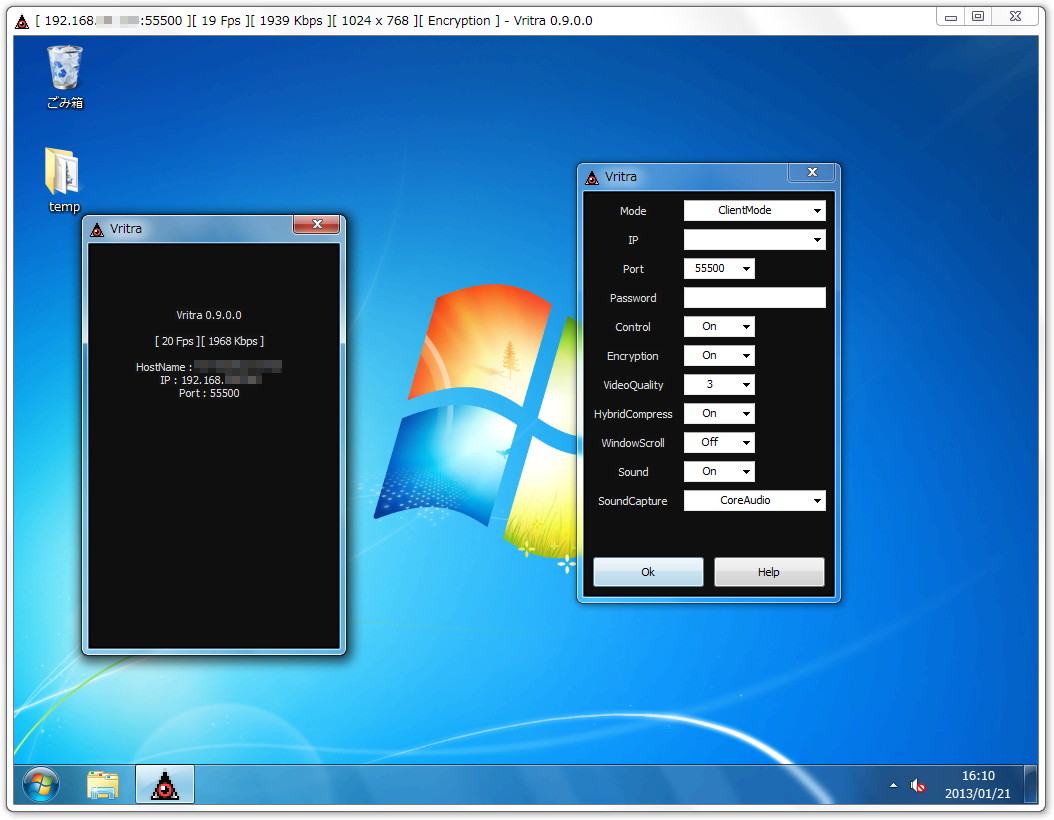Click the Windows Start orb

tap(38, 785)
